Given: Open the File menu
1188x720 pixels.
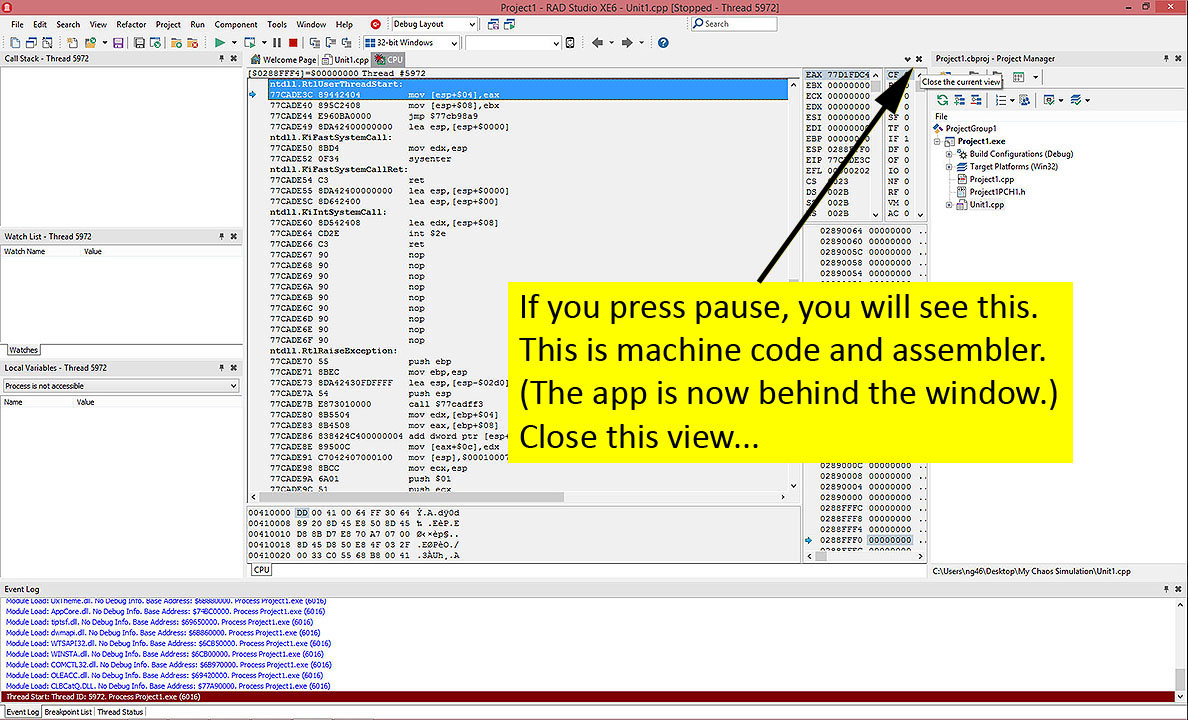Looking at the screenshot, I should [17, 24].
